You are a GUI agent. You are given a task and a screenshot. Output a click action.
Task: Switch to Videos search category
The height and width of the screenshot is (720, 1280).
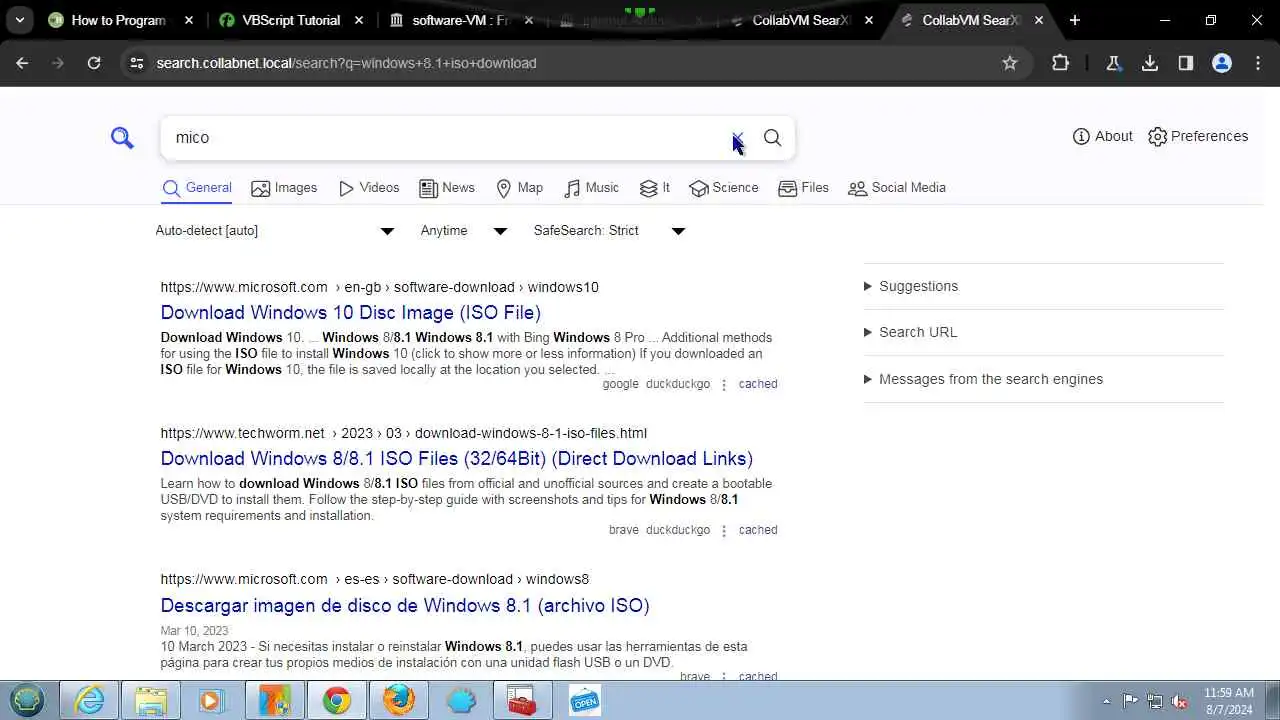[x=368, y=188]
